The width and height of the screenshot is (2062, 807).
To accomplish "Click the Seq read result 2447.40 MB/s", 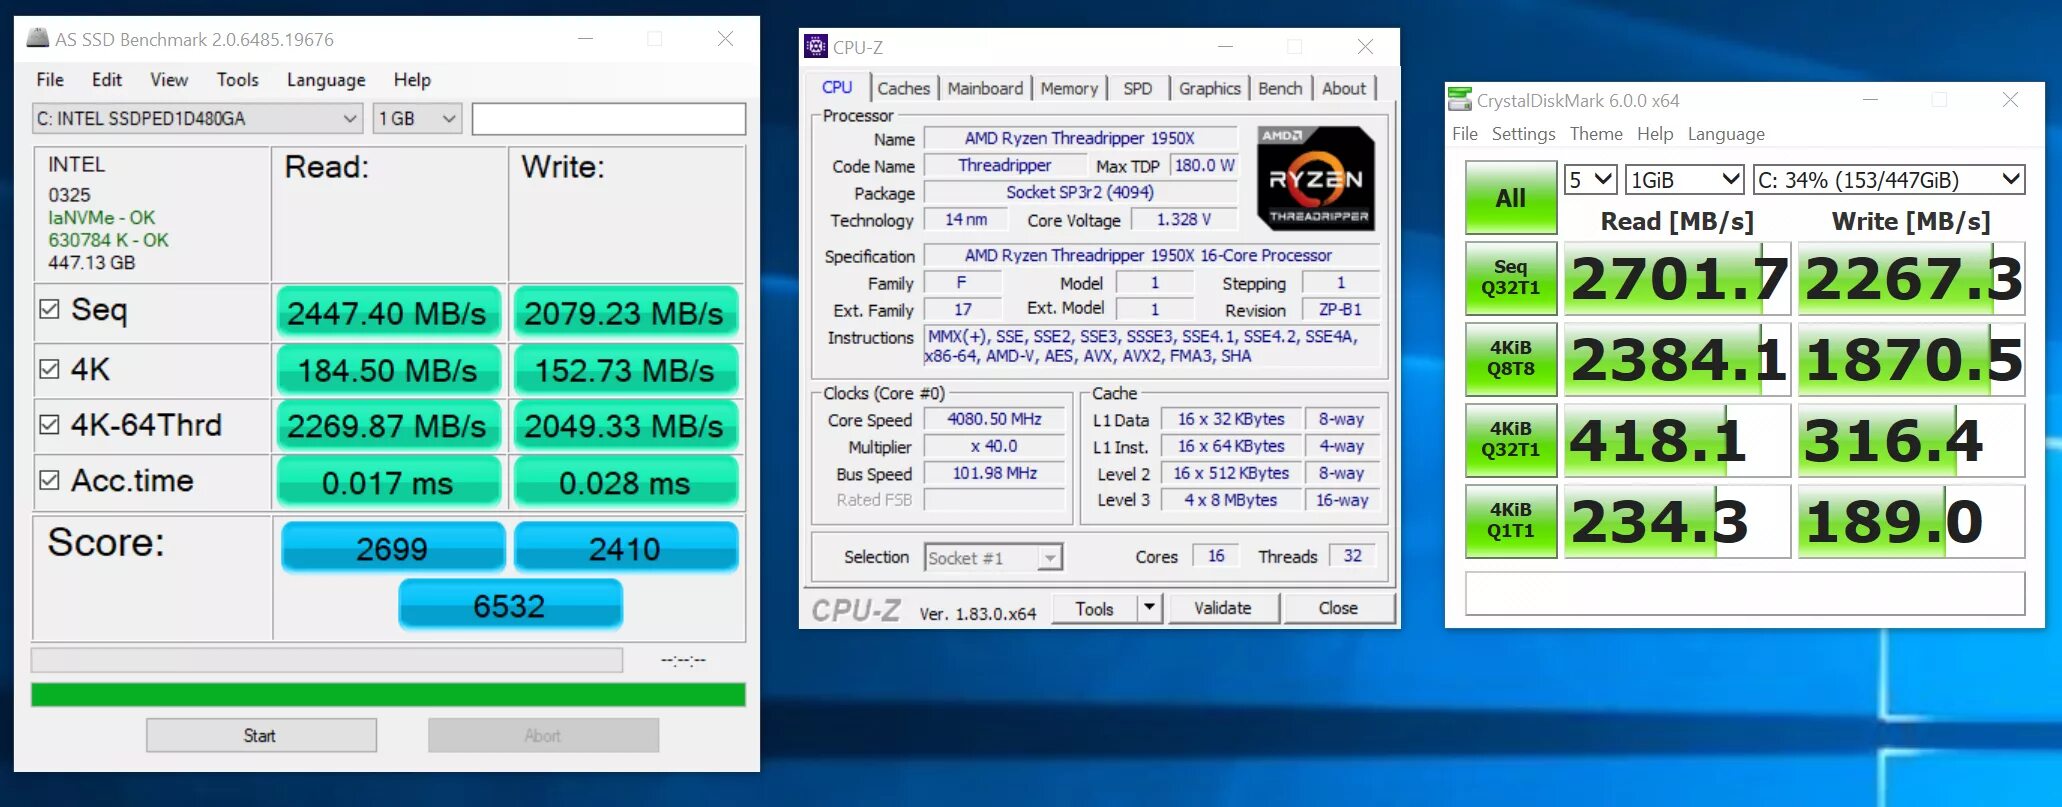I will click(388, 313).
